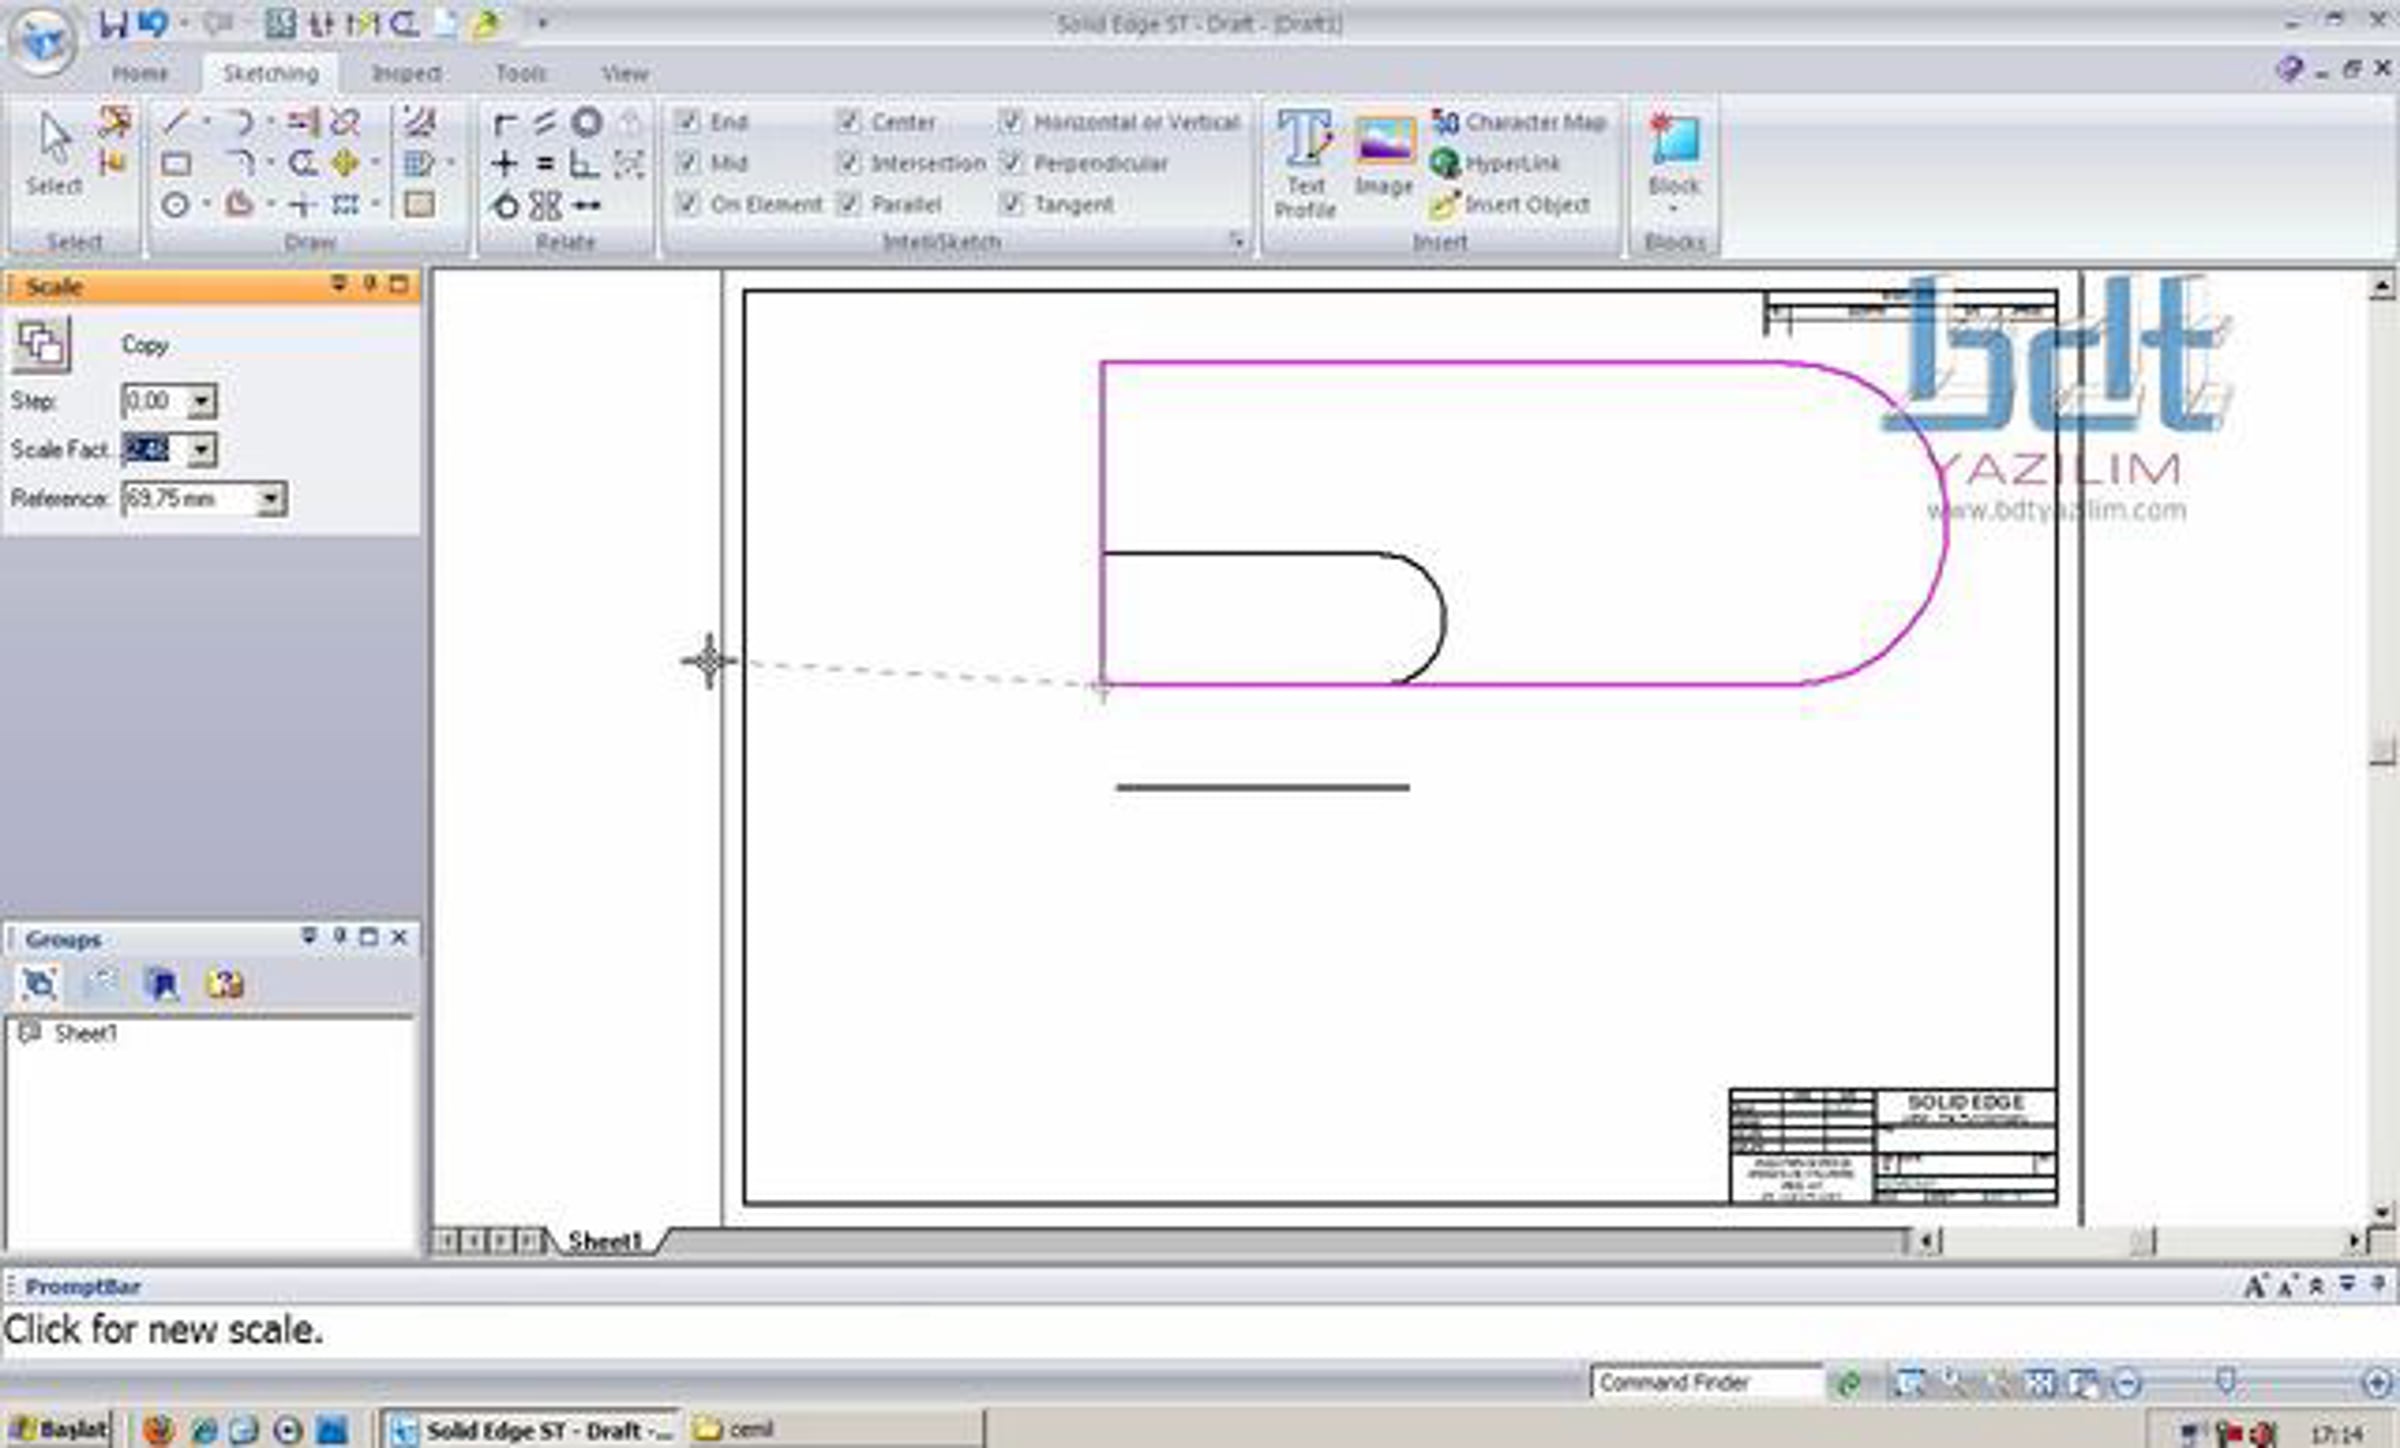The image size is (2400, 1448).
Task: Insert a Text Profile
Action: (1305, 163)
